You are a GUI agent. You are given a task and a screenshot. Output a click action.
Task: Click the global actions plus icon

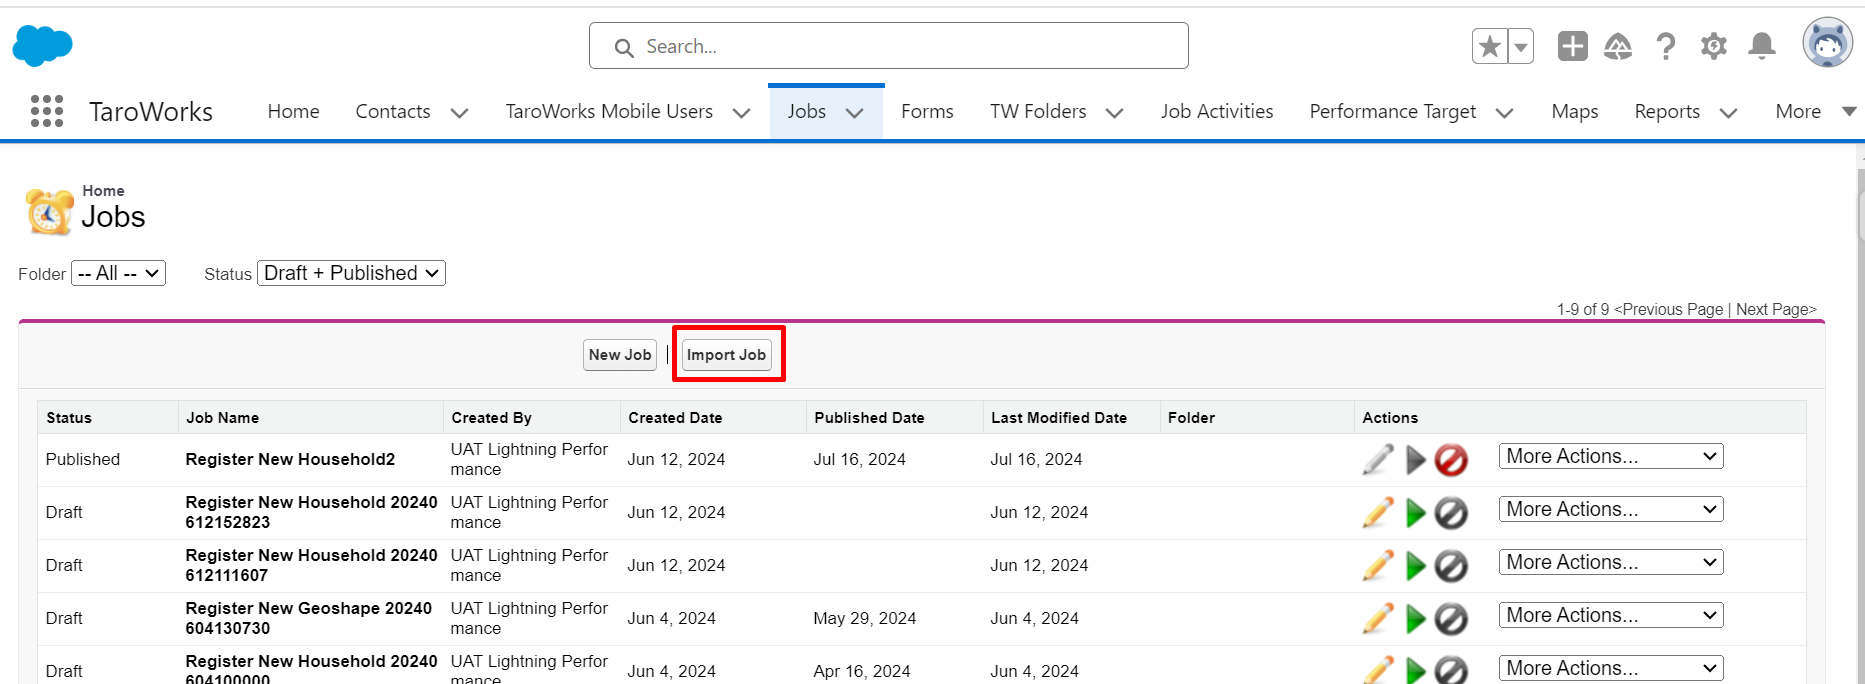[1572, 46]
